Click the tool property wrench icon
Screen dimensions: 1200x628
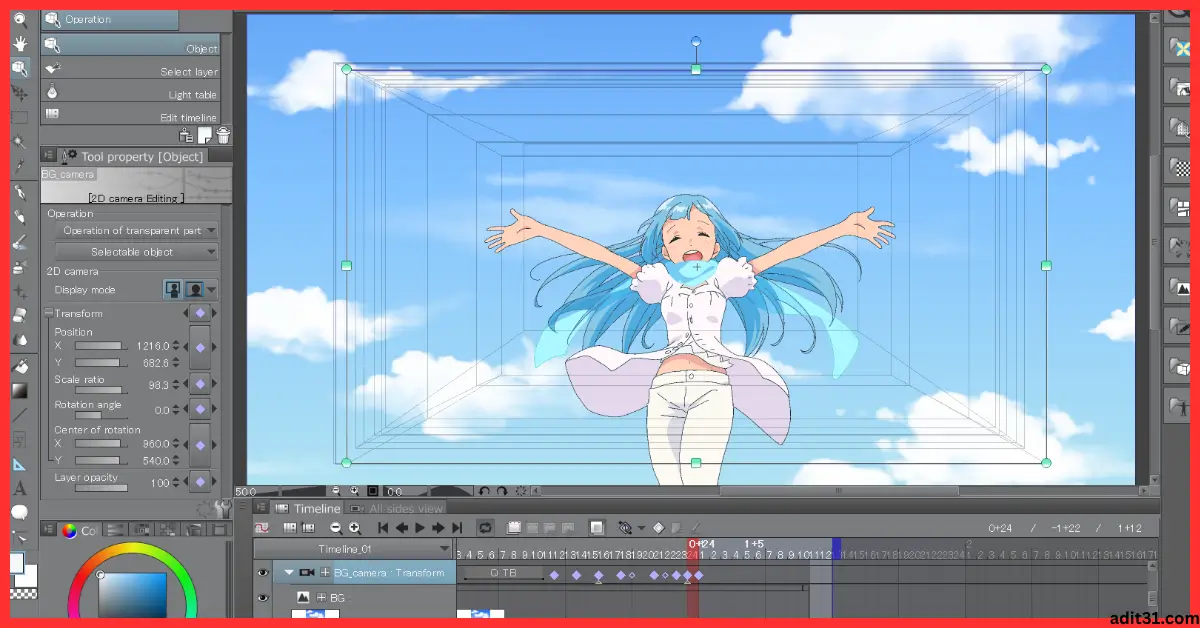[x=222, y=511]
